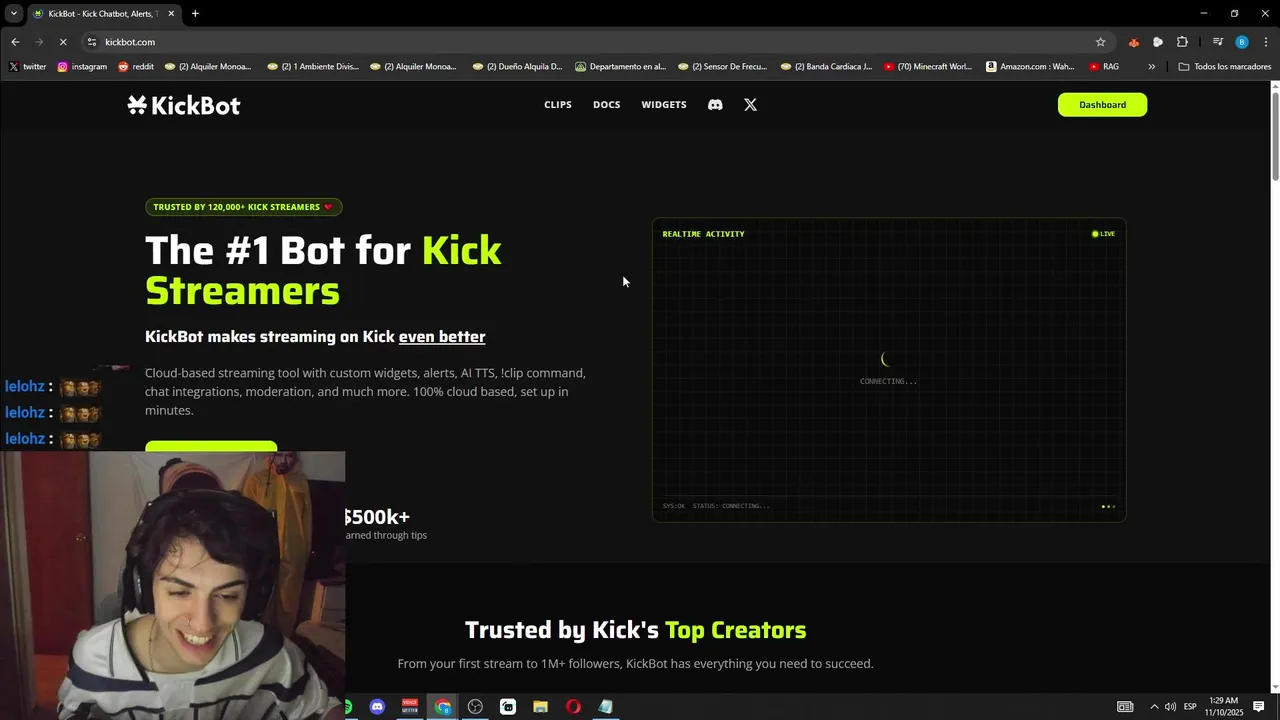Open the instagram bookmark

pyautogui.click(x=82, y=67)
